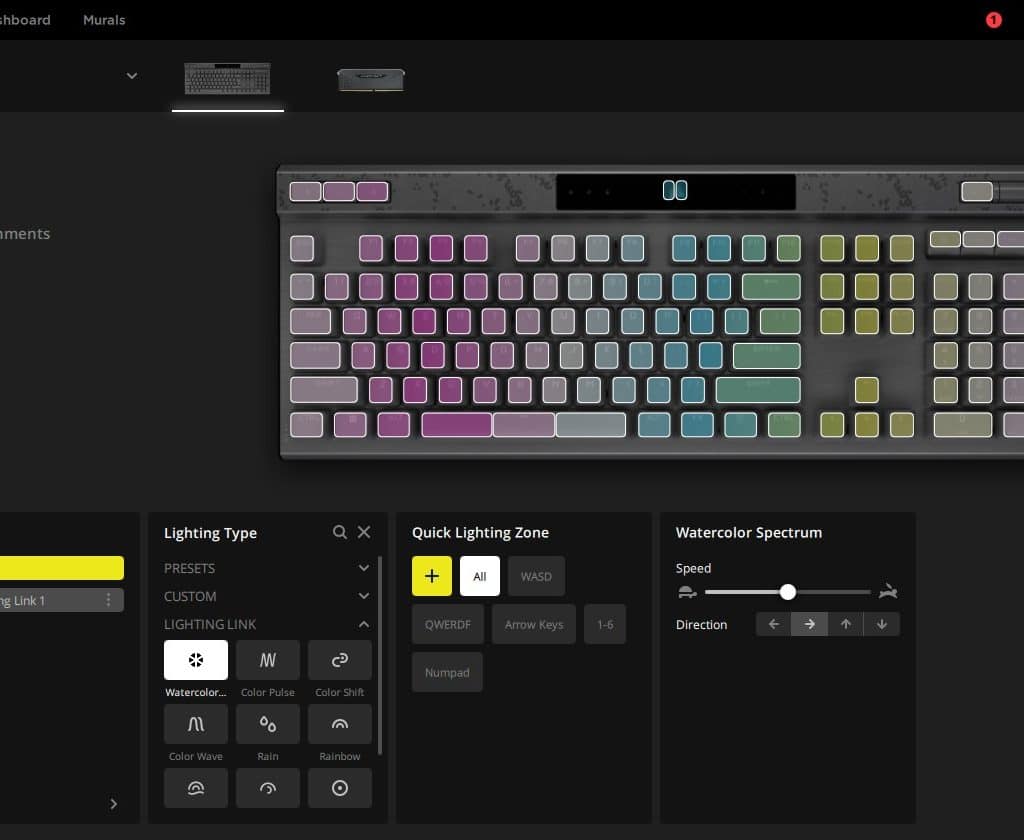Select the Watercolor Spectrum lighting effect
The height and width of the screenshot is (840, 1024).
click(x=196, y=660)
